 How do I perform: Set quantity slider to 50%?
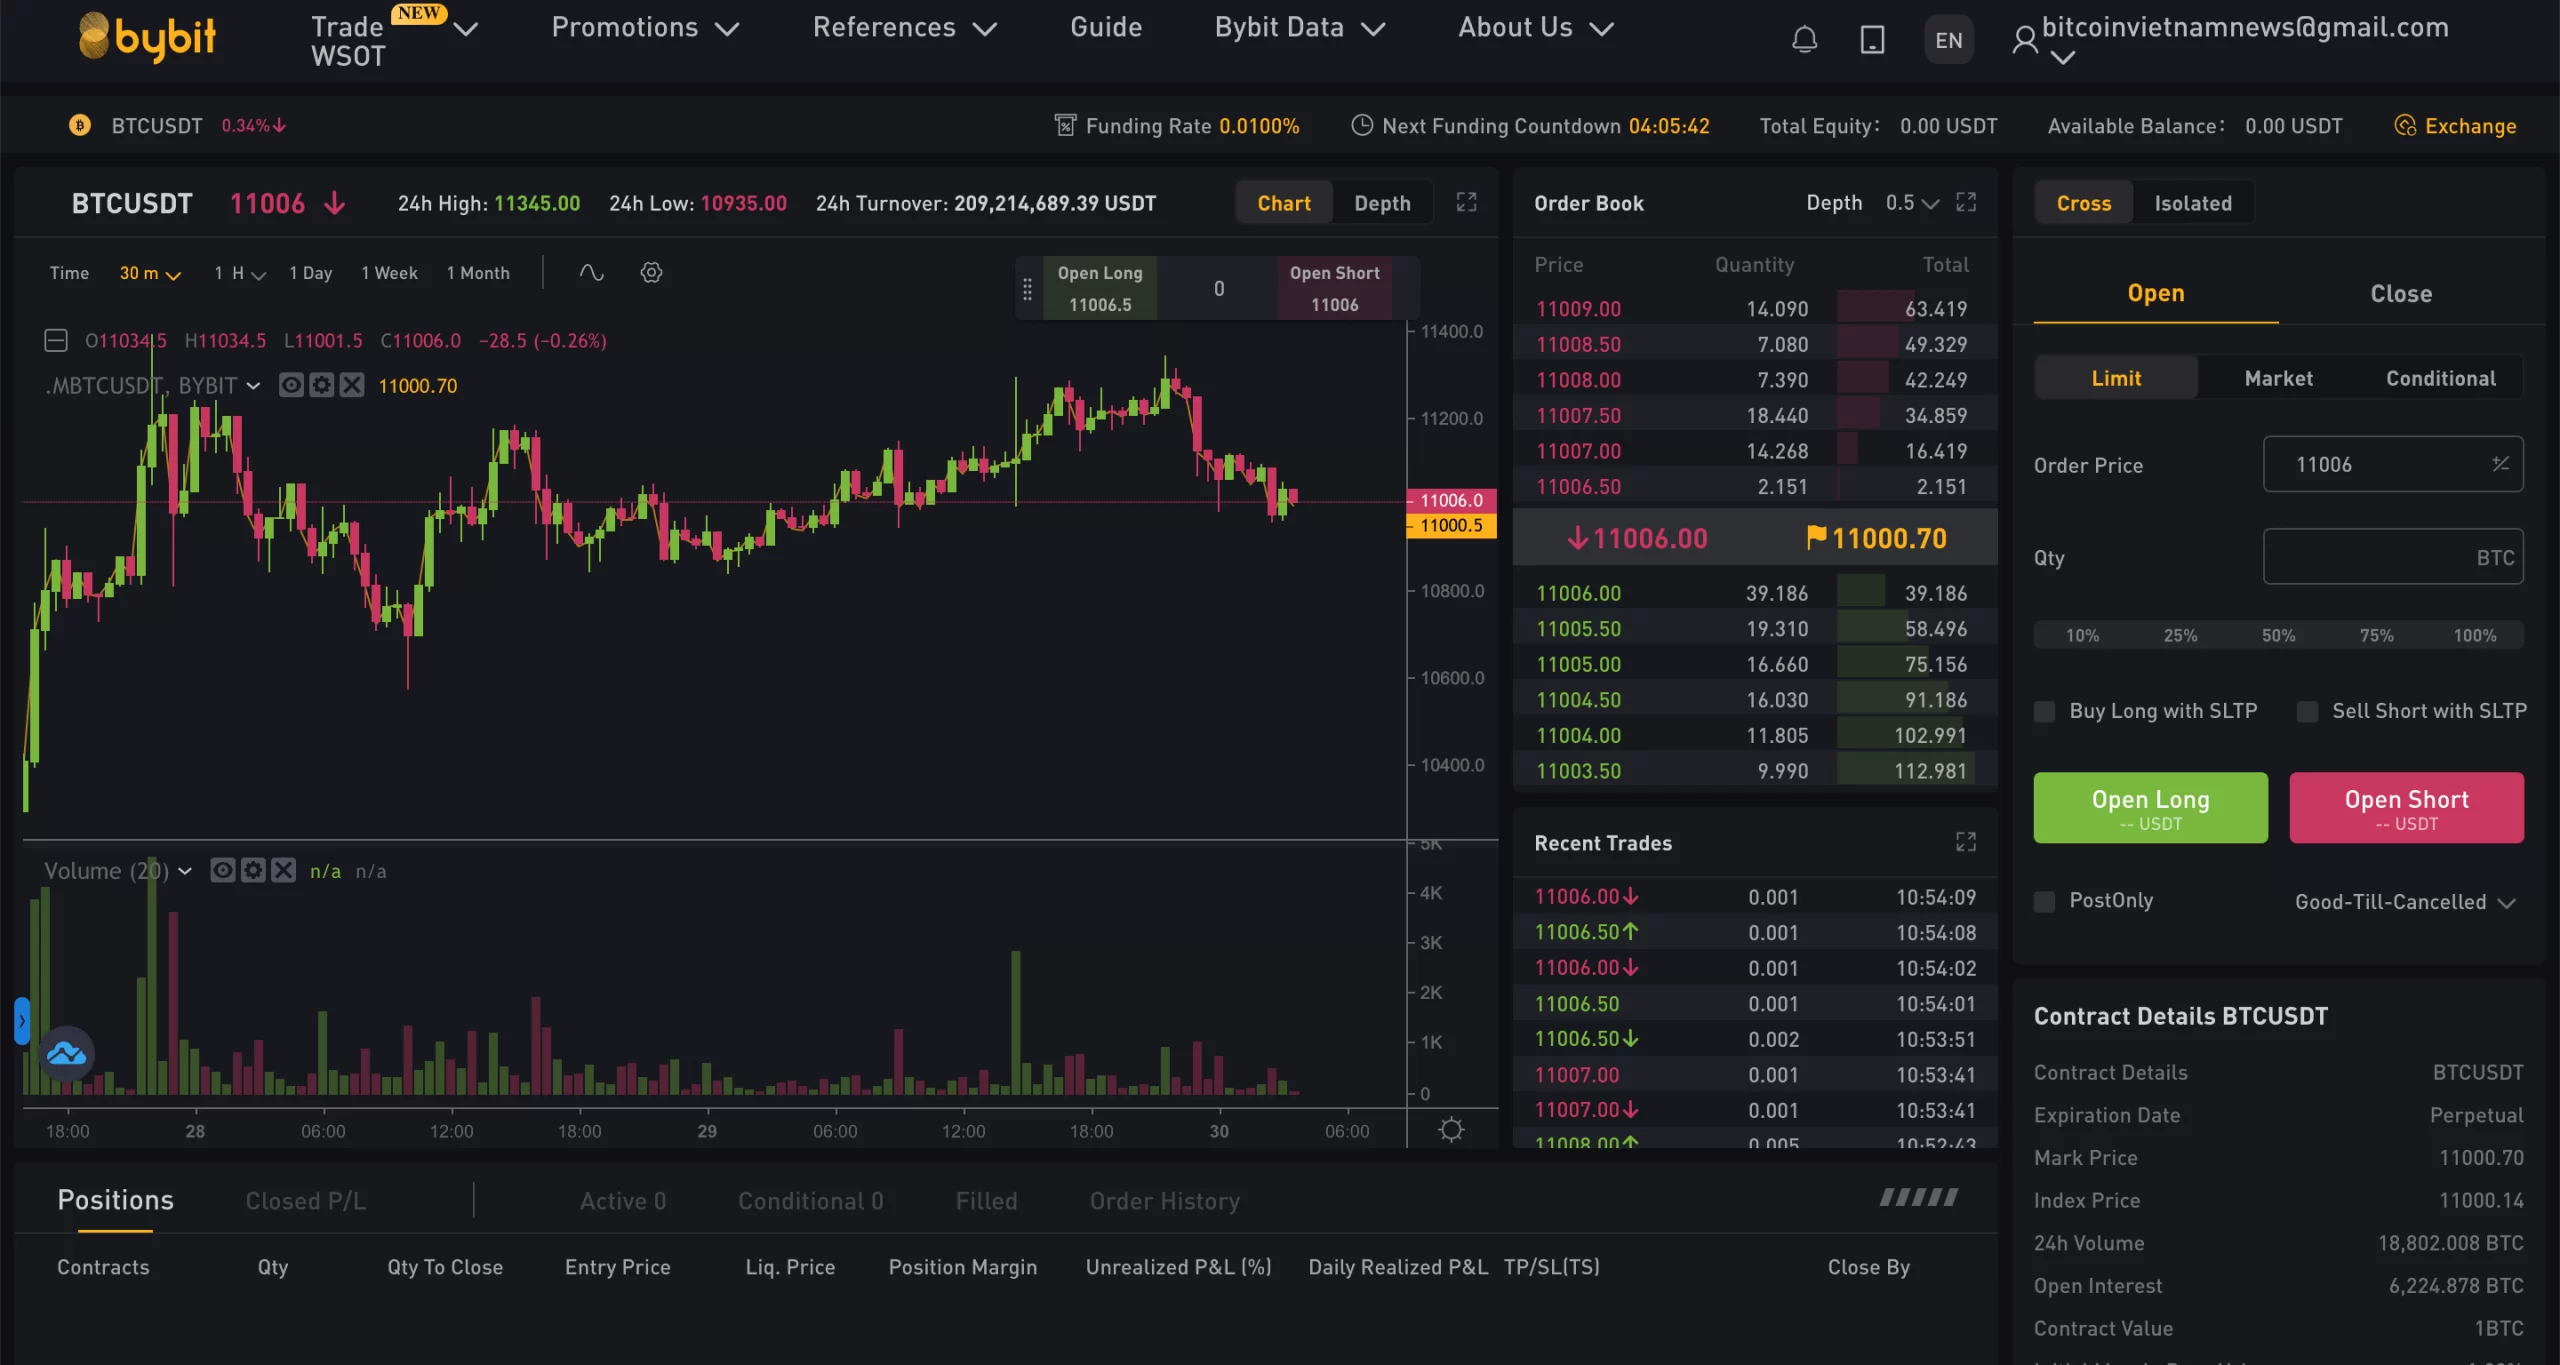[2278, 636]
